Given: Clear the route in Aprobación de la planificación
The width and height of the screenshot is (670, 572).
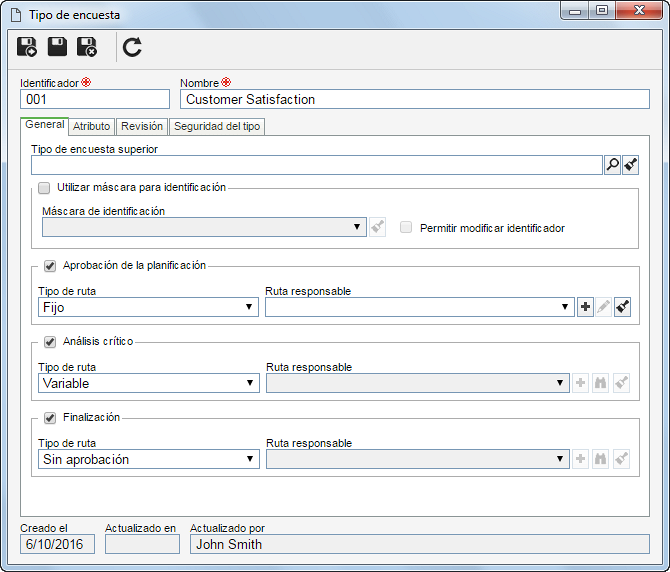Looking at the screenshot, I should click(622, 307).
